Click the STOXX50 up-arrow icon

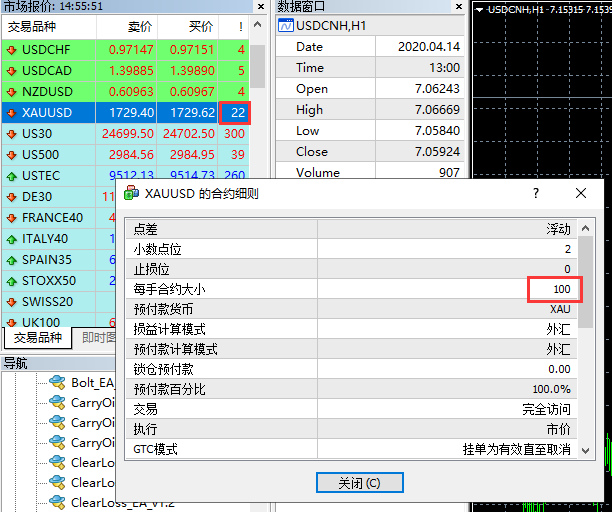pos(12,281)
